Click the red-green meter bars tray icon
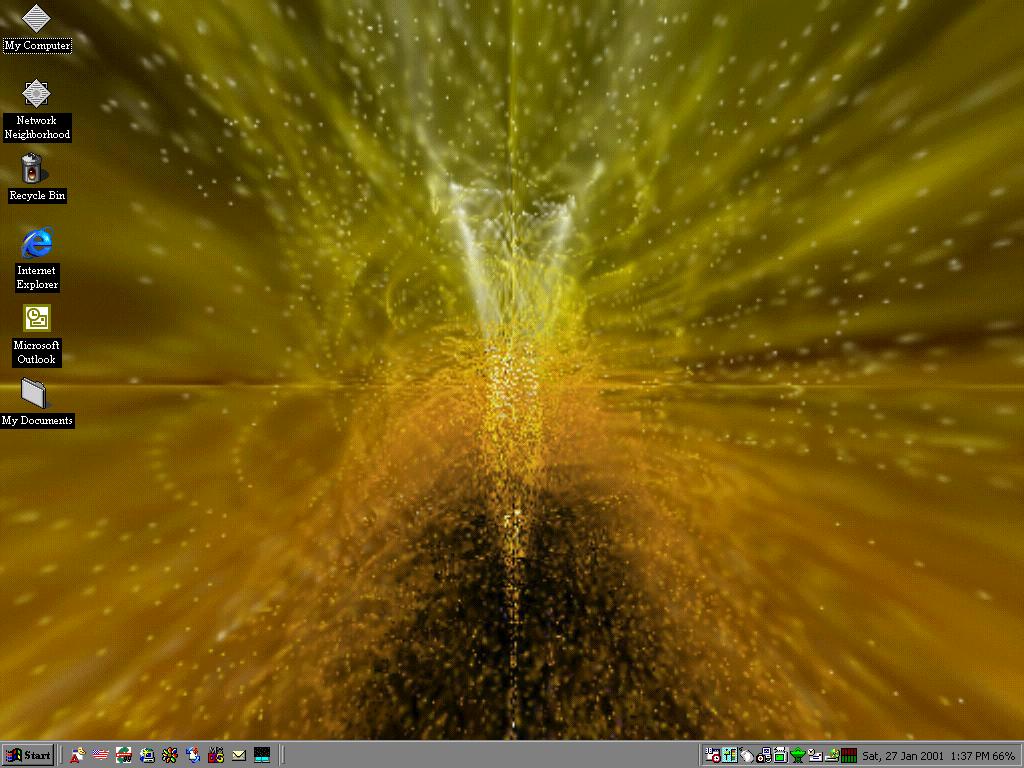The image size is (1024, 768). pyautogui.click(x=849, y=755)
